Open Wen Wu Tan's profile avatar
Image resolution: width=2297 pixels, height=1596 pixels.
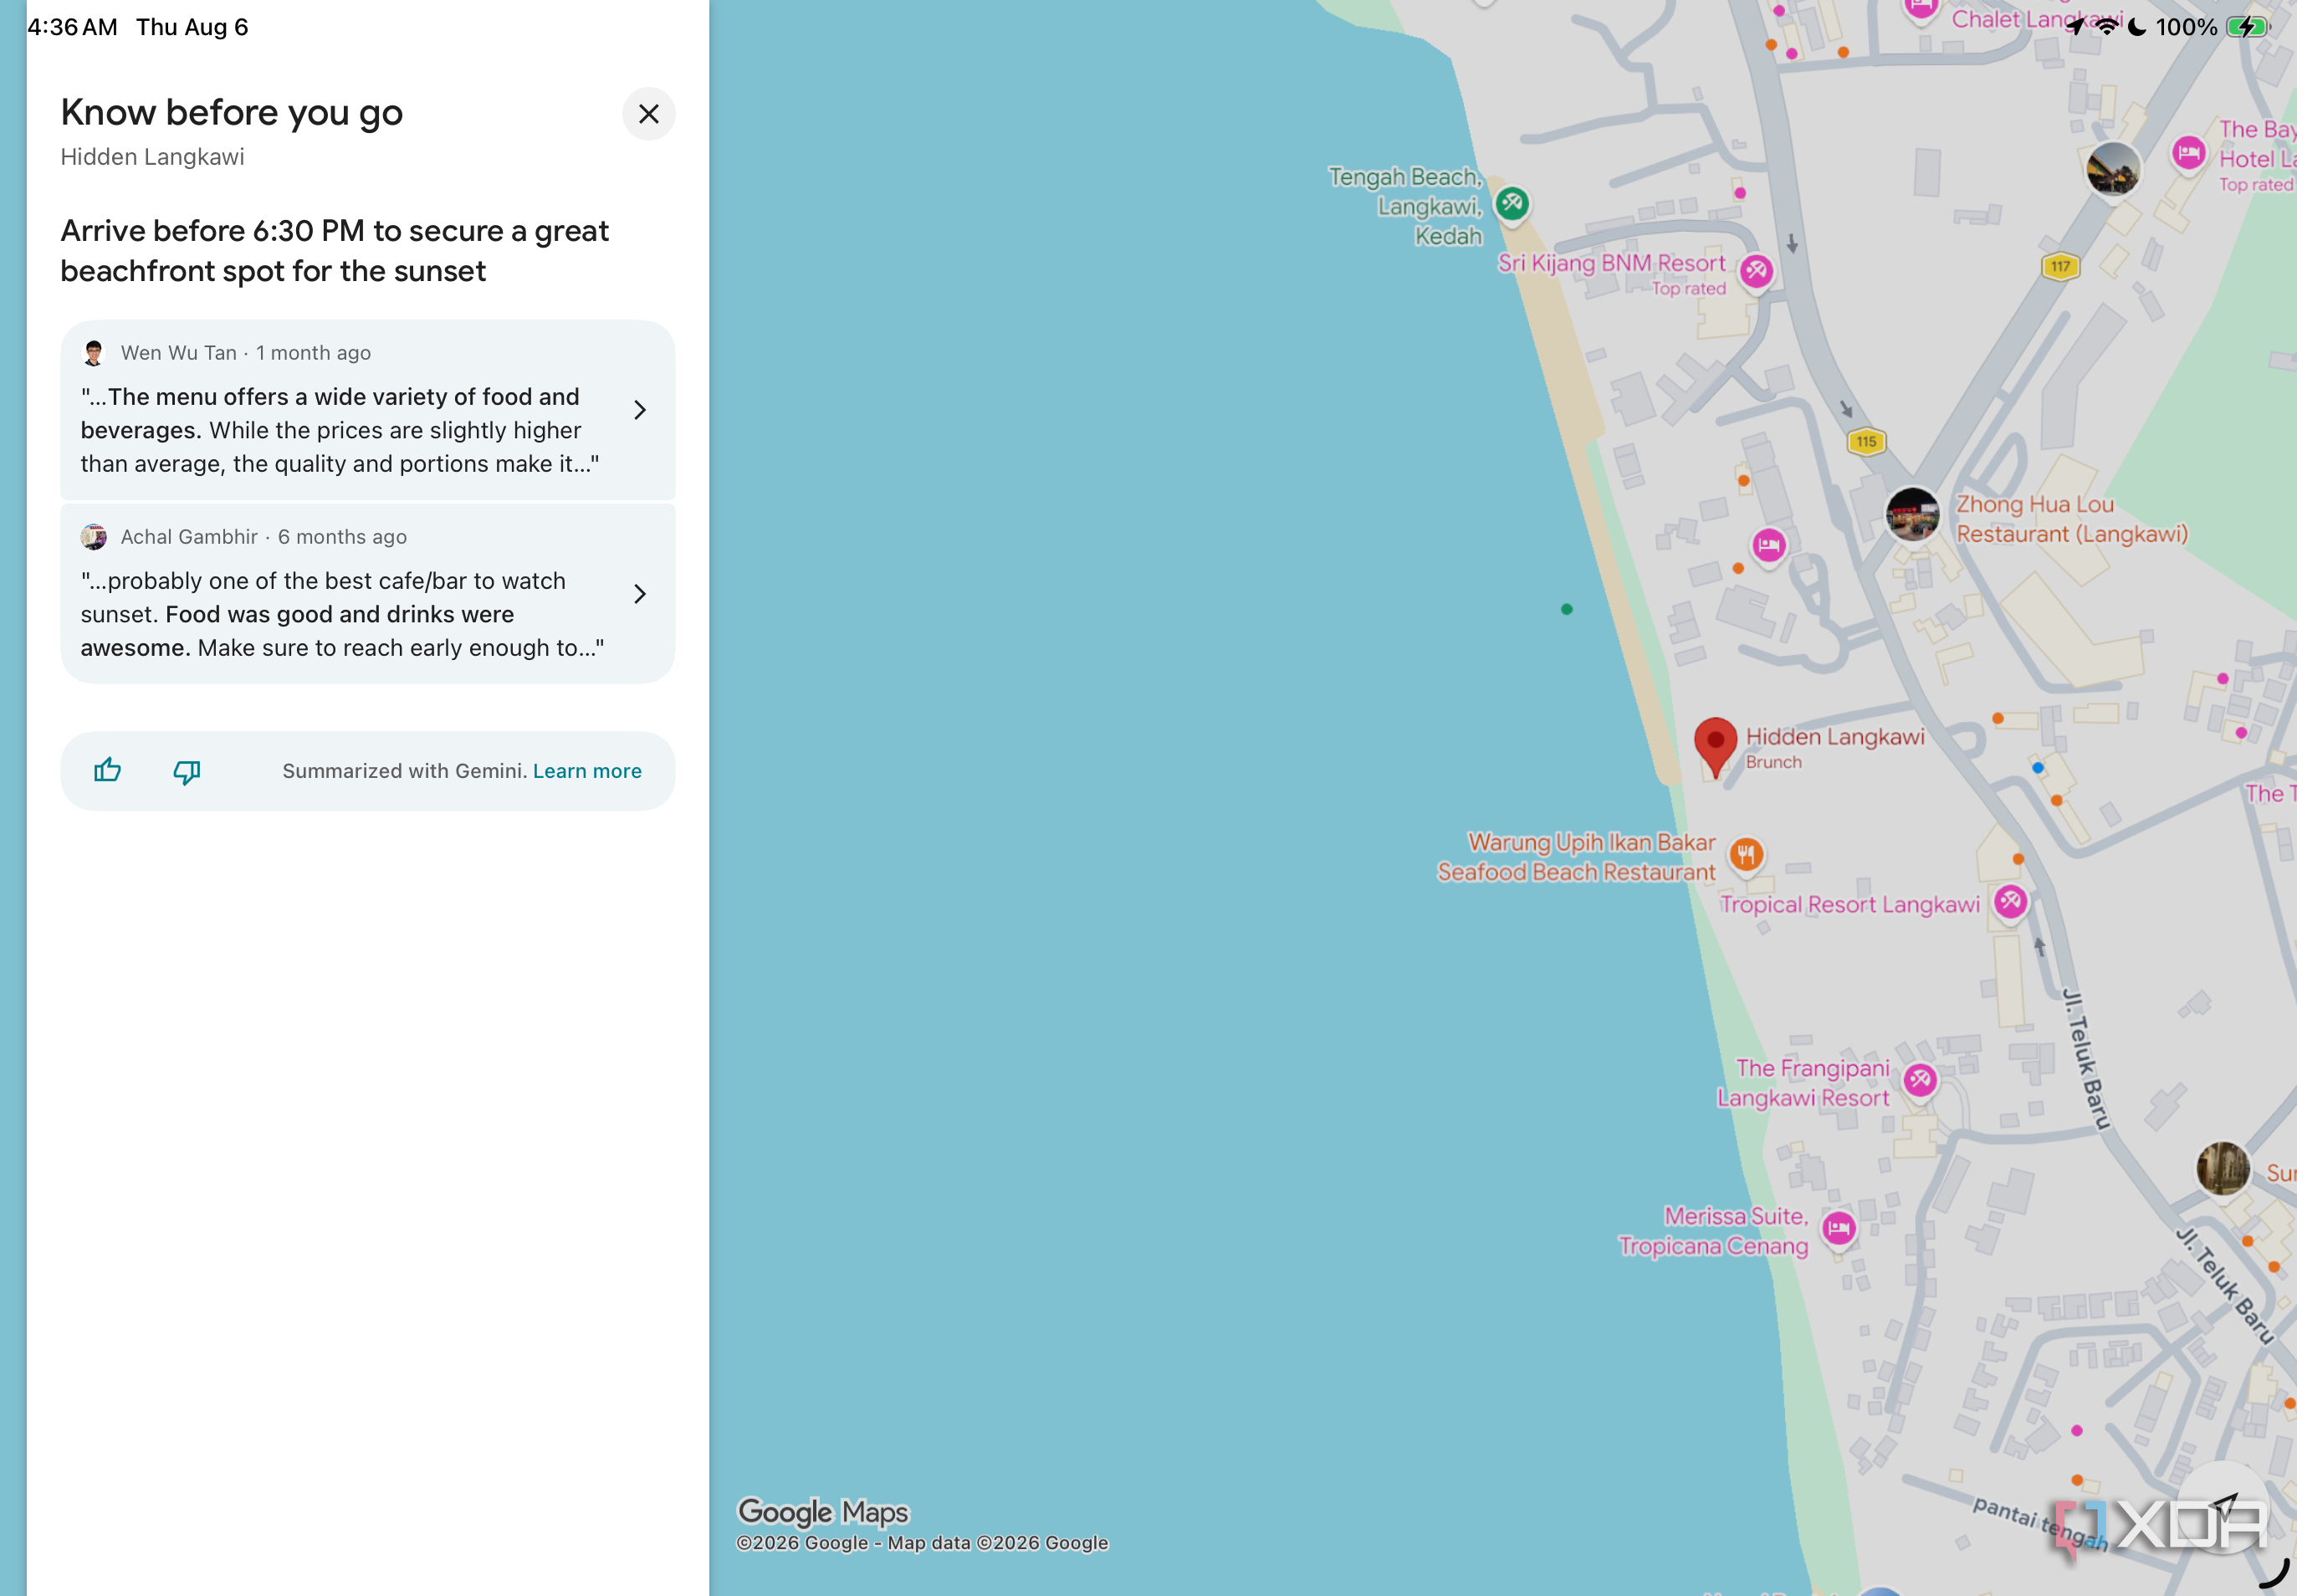[x=94, y=353]
